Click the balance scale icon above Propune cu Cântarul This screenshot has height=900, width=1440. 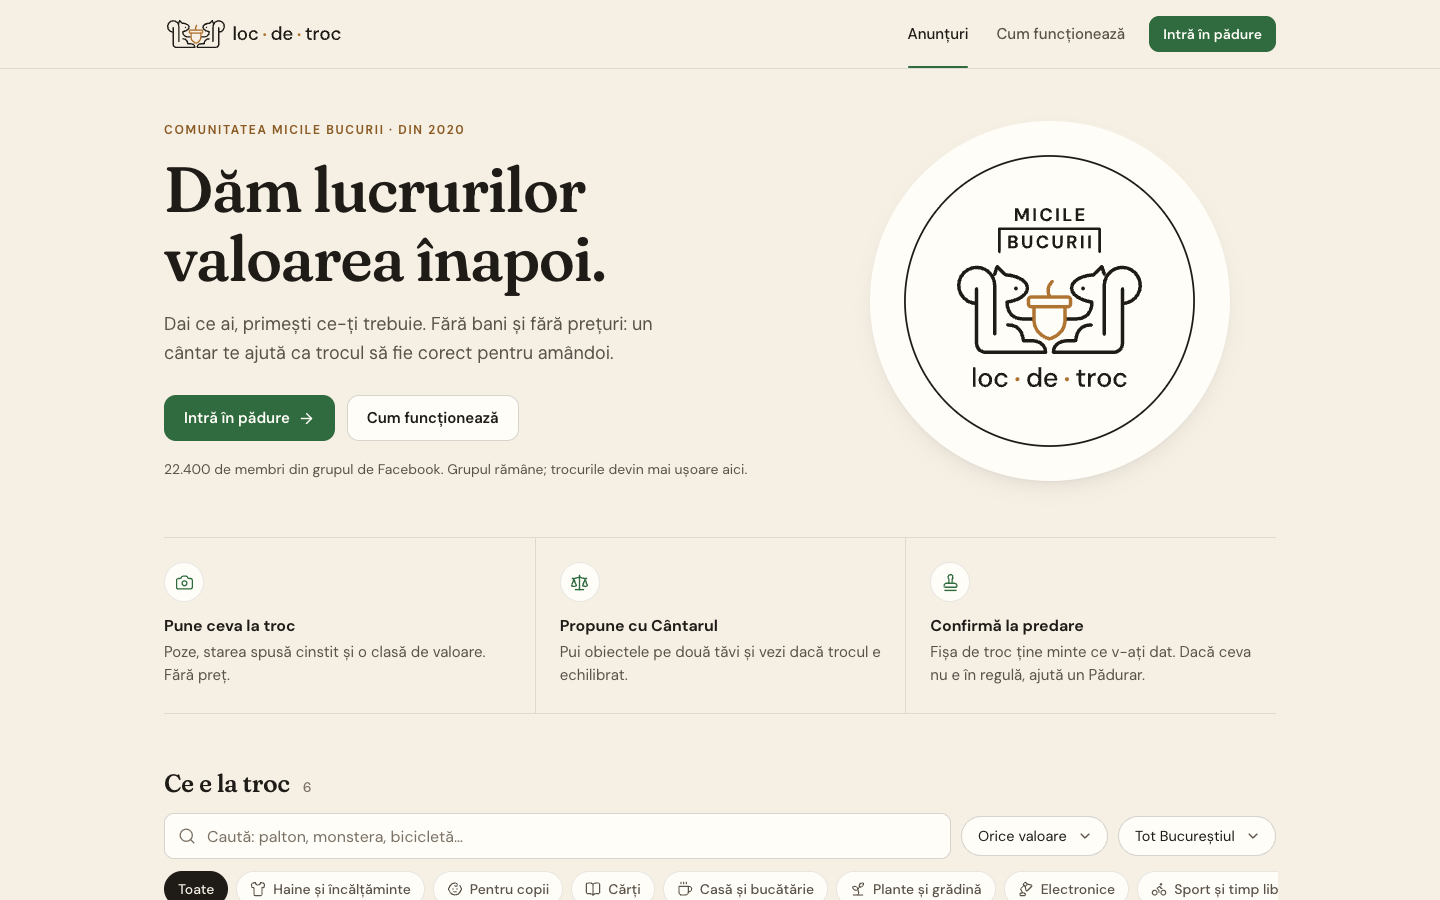[x=580, y=582]
